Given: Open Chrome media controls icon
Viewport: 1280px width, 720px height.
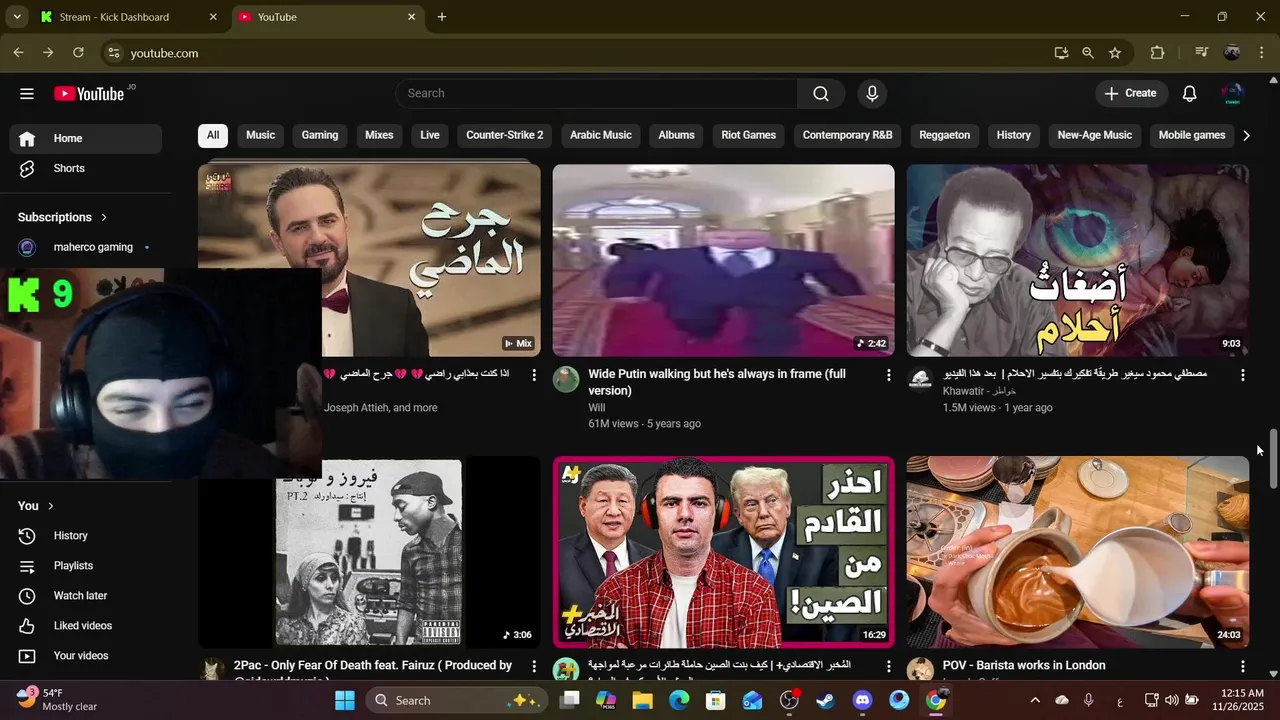Looking at the screenshot, I should click(x=1202, y=53).
